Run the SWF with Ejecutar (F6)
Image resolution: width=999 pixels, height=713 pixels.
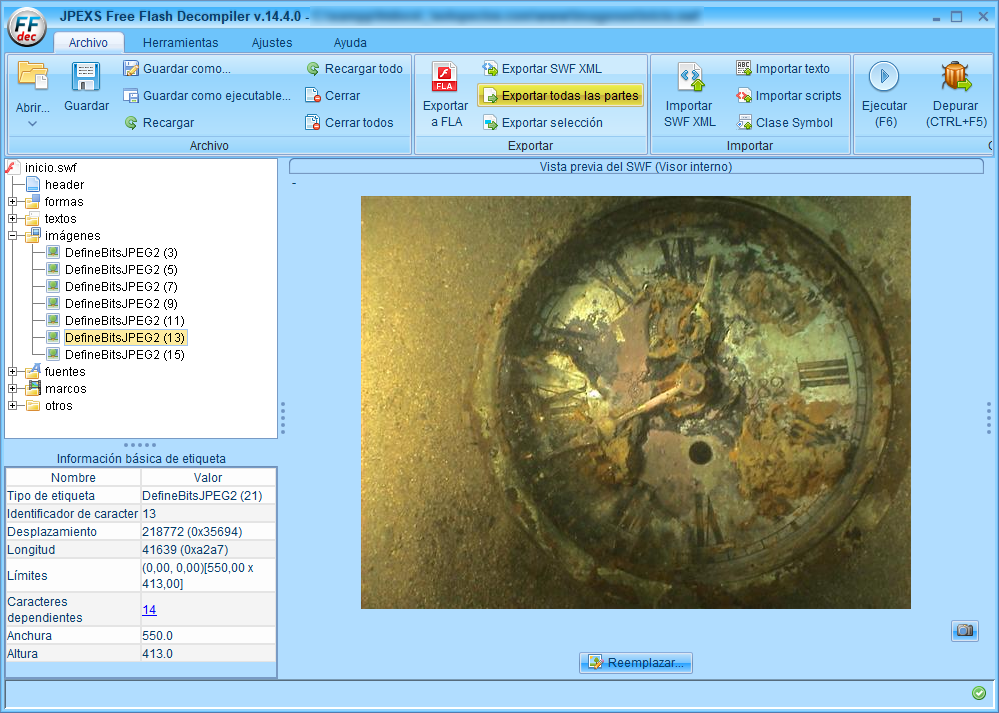click(x=883, y=78)
